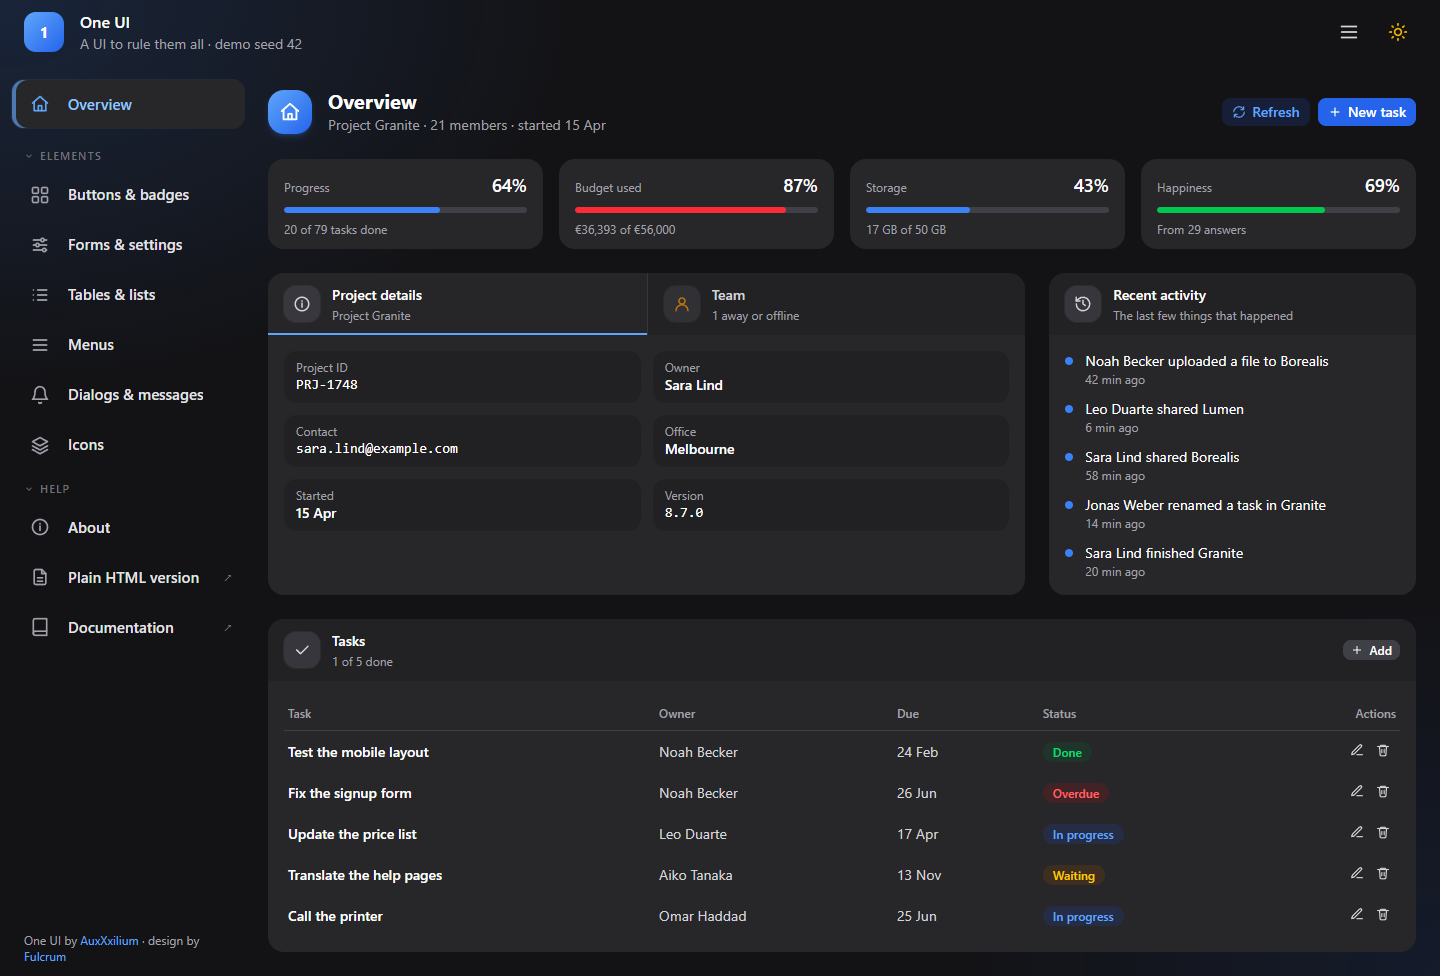Viewport: 1440px width, 976px height.
Task: Go to the Icons page
Action: click(128, 445)
